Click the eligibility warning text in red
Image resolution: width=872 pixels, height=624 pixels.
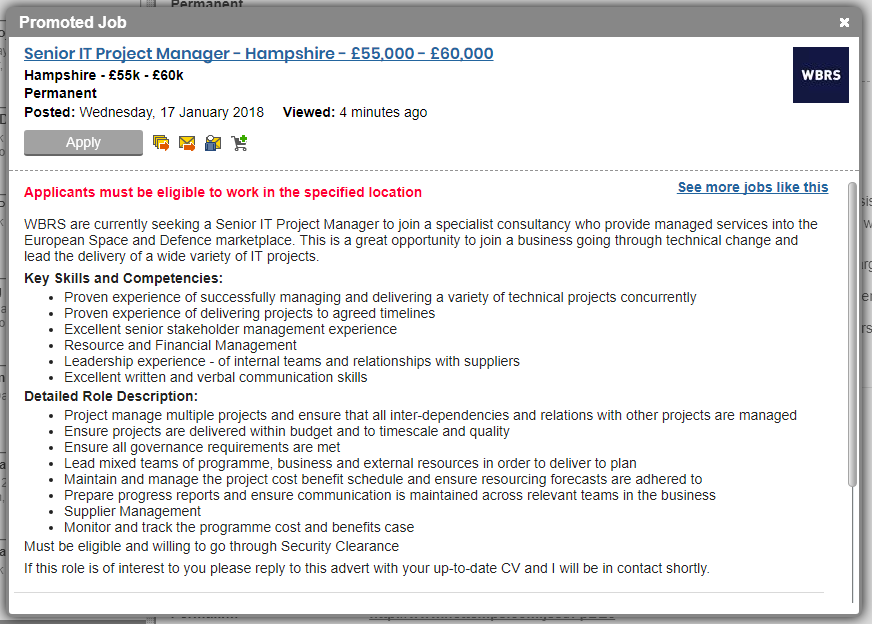[223, 192]
